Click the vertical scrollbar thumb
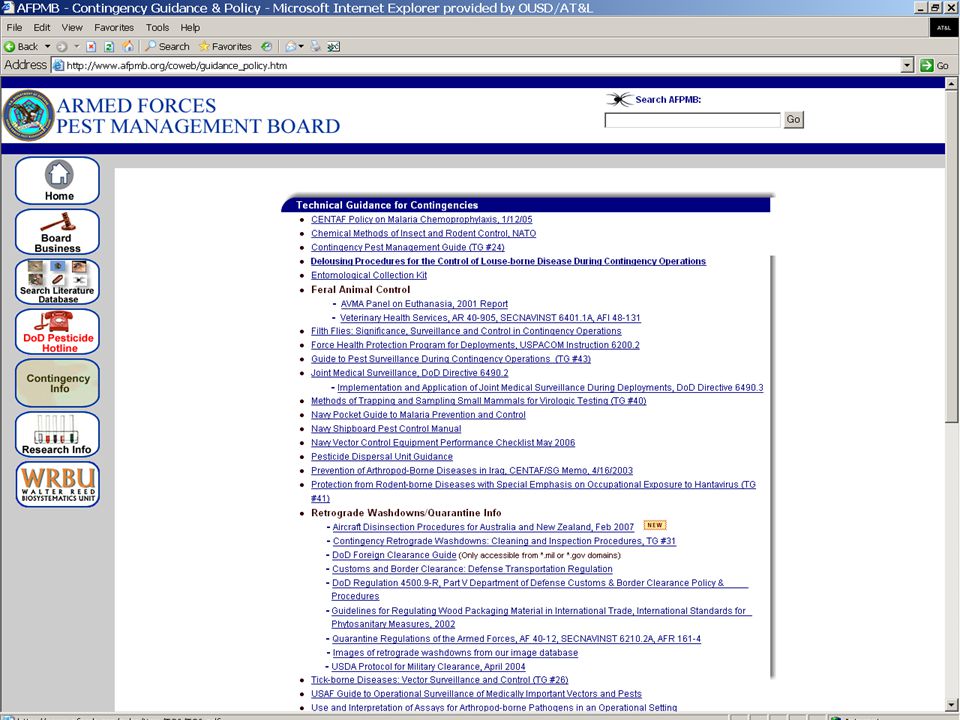960x720 pixels. point(951,256)
